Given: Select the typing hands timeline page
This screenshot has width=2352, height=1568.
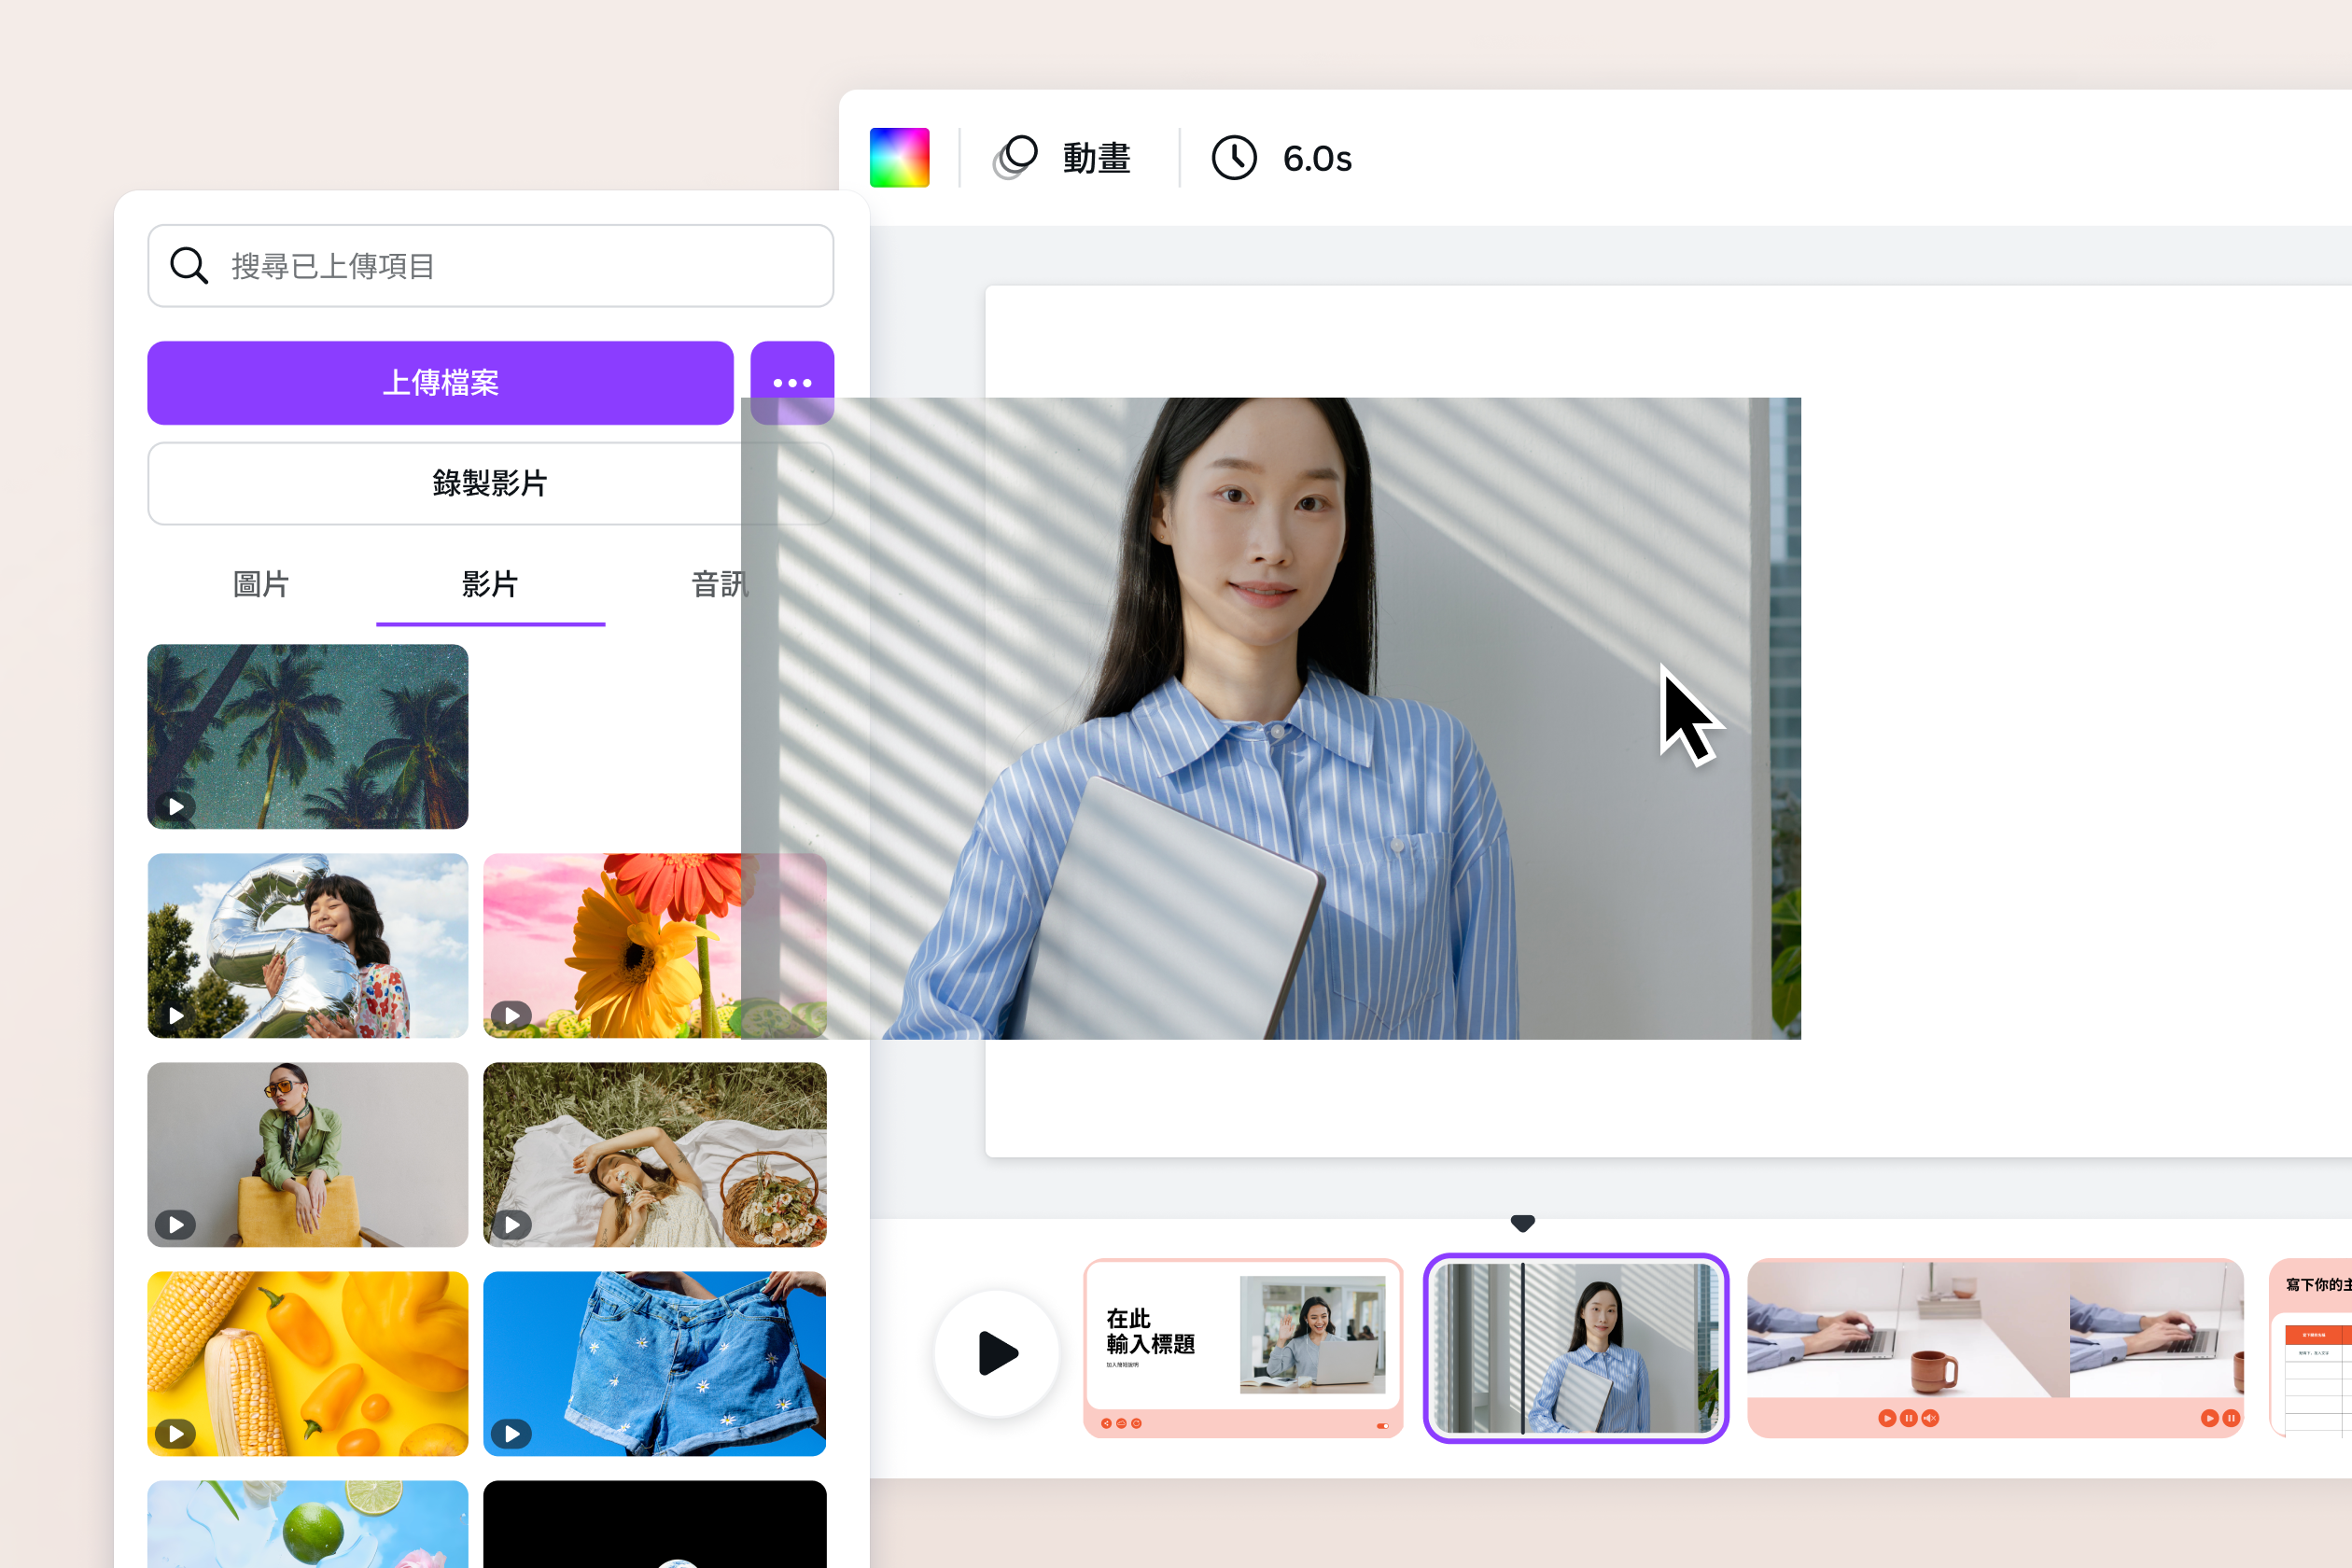Looking at the screenshot, I should (x=1995, y=1347).
